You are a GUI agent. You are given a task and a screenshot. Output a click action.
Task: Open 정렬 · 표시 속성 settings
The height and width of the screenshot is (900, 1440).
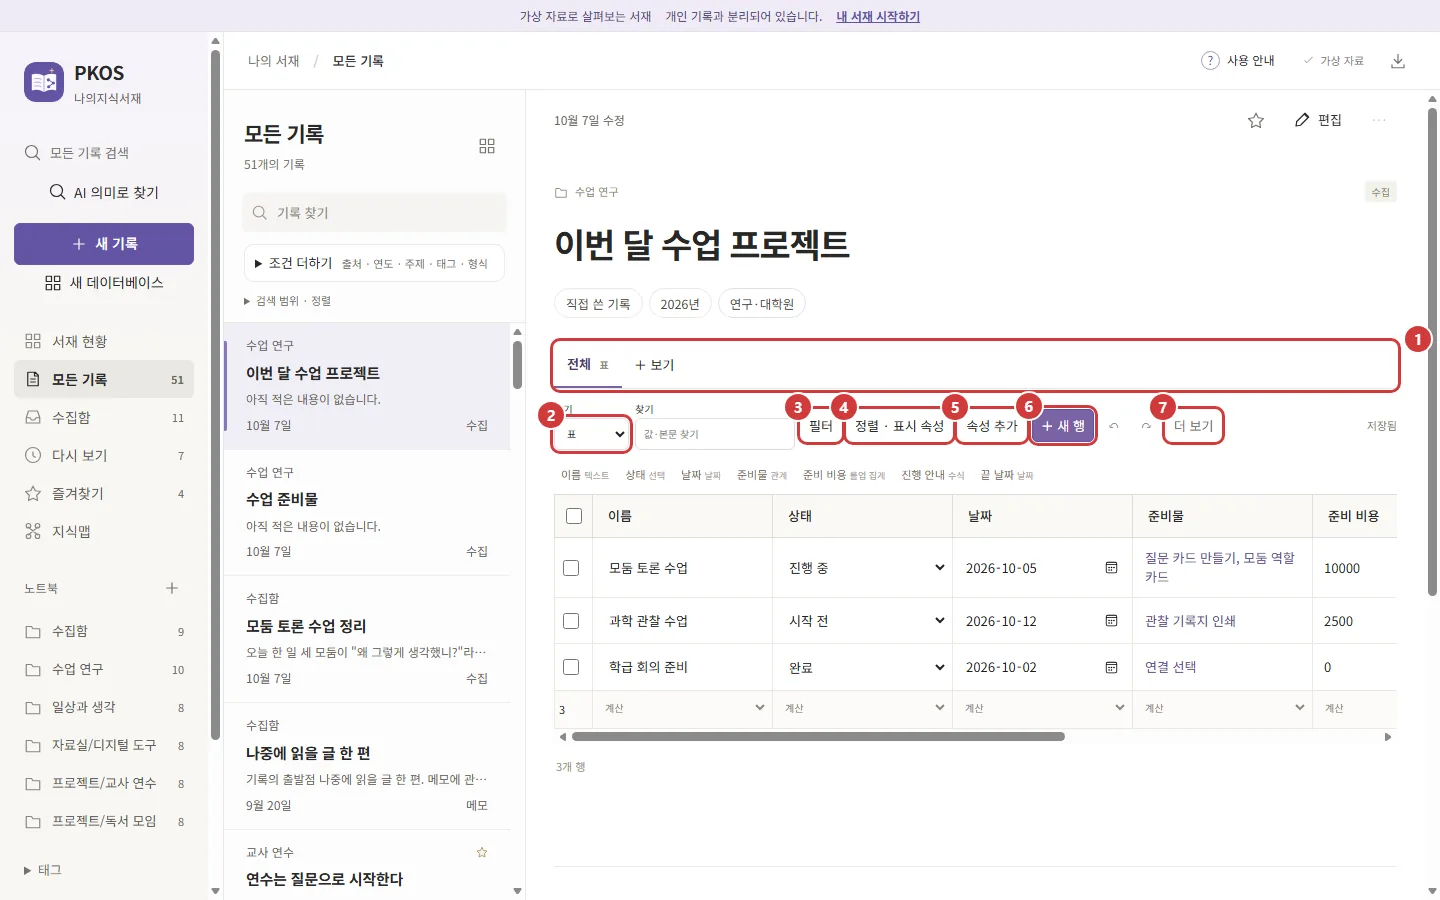900,426
